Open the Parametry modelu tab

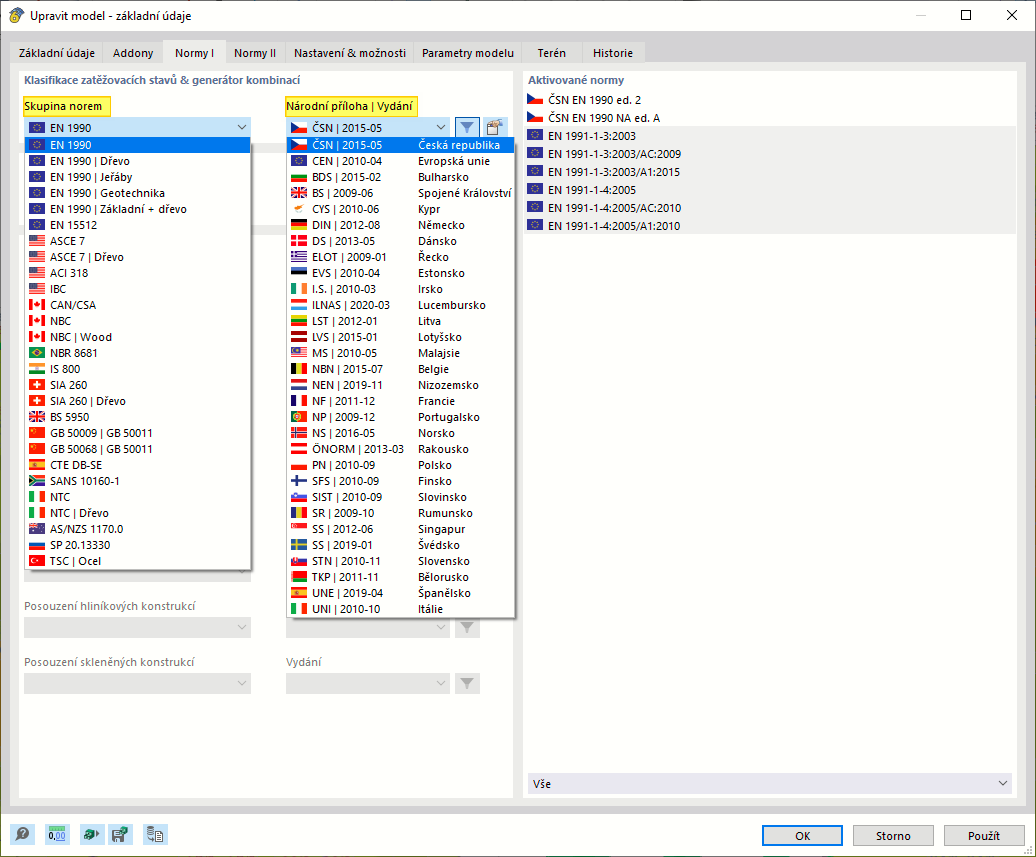click(468, 53)
